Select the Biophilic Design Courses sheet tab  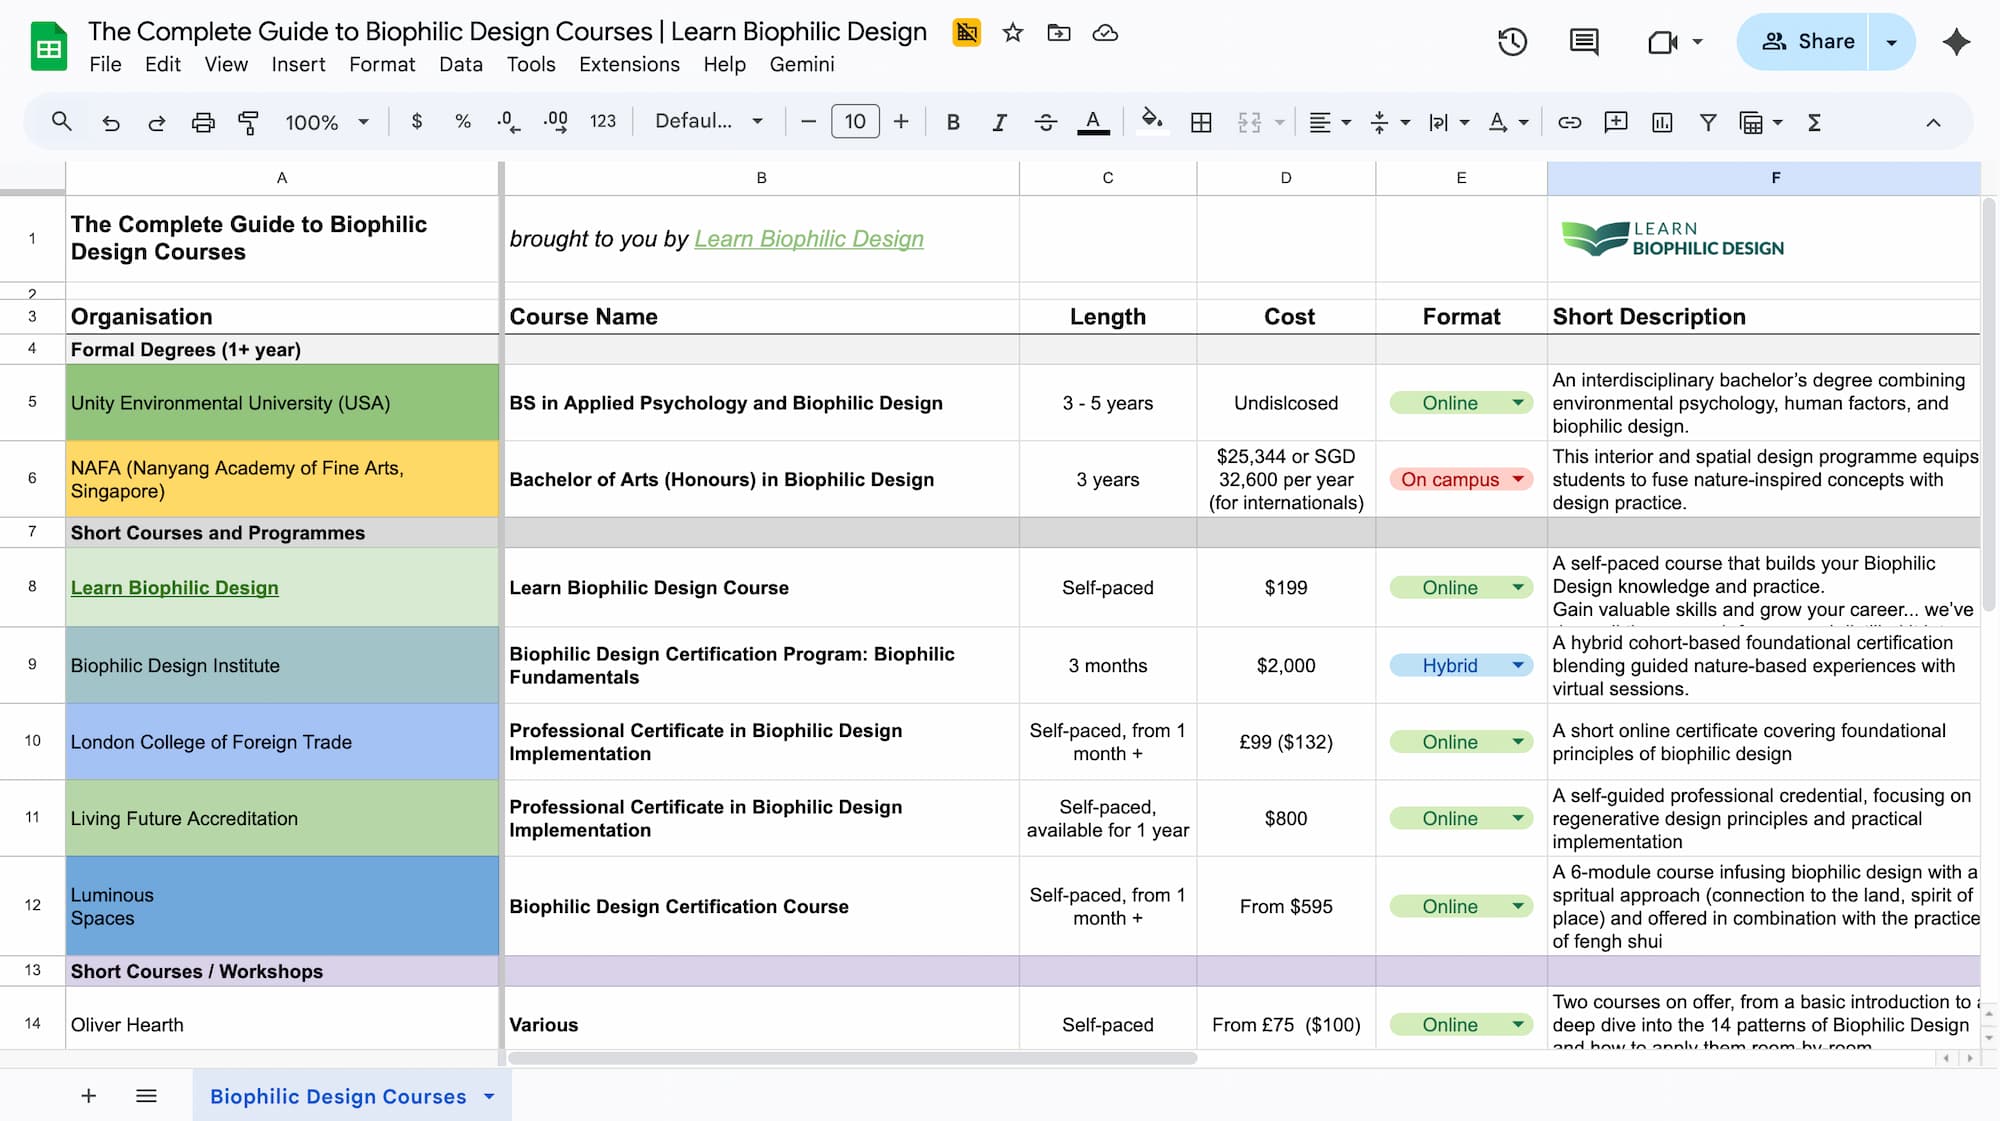338,1096
